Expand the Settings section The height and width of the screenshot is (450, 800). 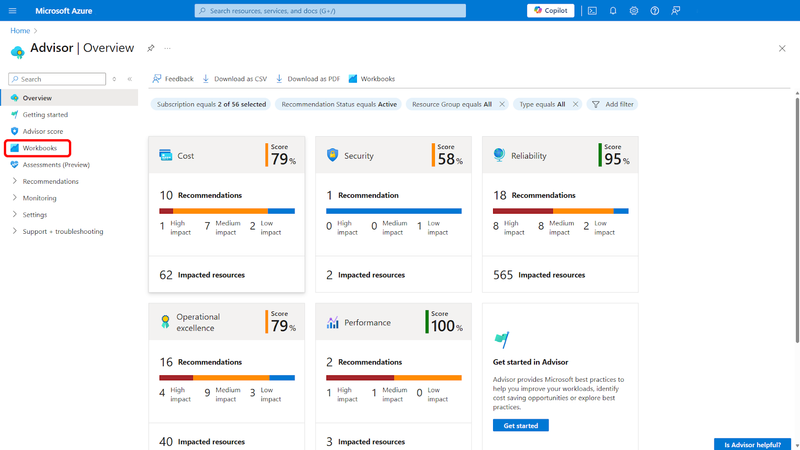pyautogui.click(x=35, y=215)
